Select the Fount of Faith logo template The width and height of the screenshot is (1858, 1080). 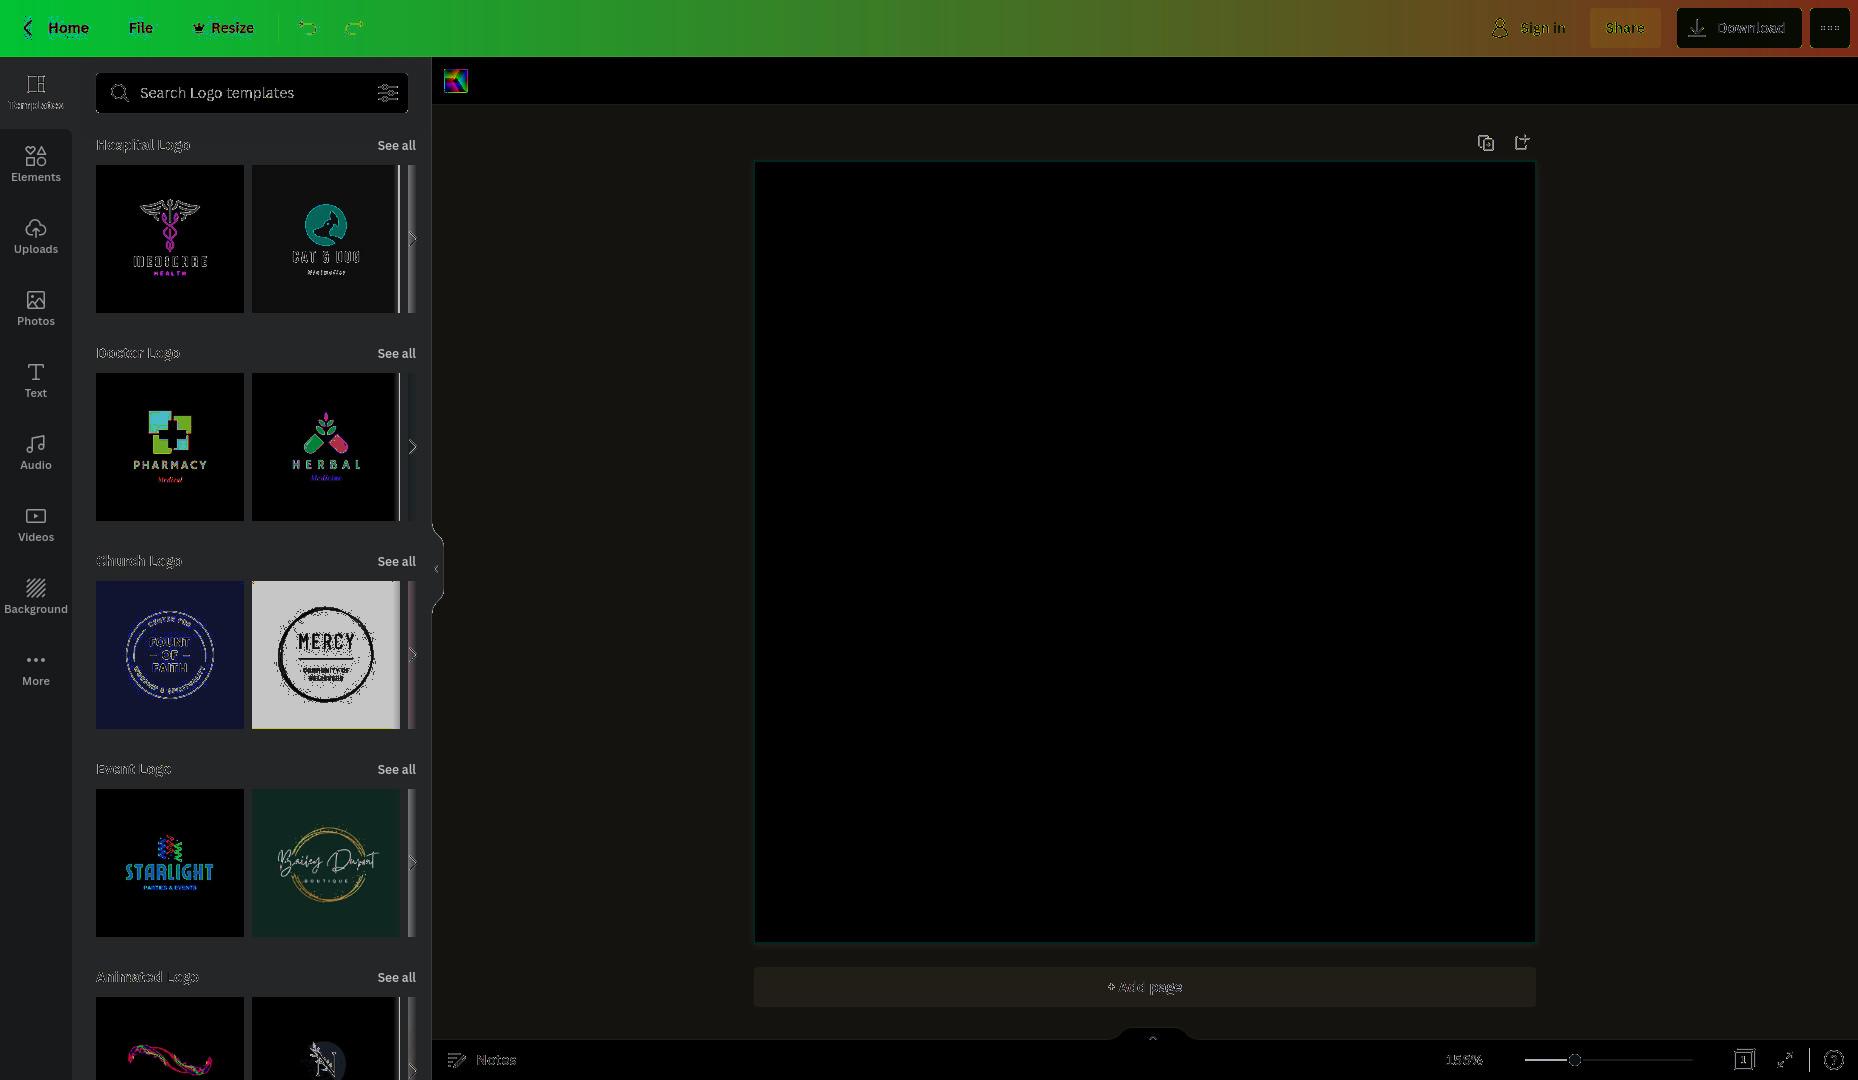170,655
